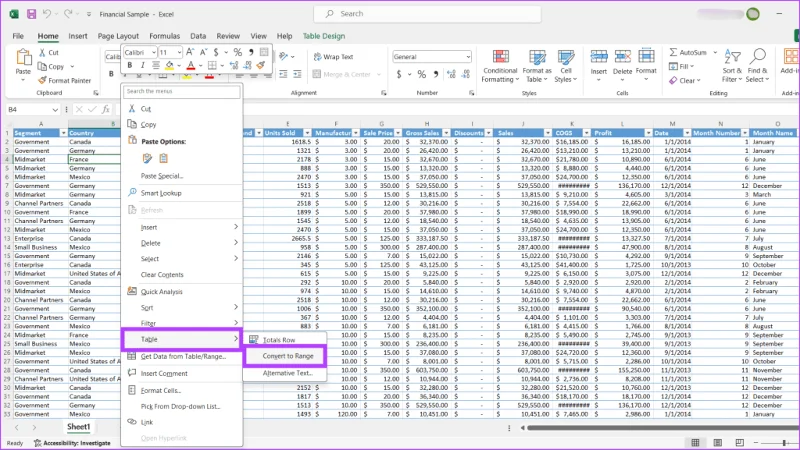Click Paste Special in context menu
The image size is (800, 450).
182,176
